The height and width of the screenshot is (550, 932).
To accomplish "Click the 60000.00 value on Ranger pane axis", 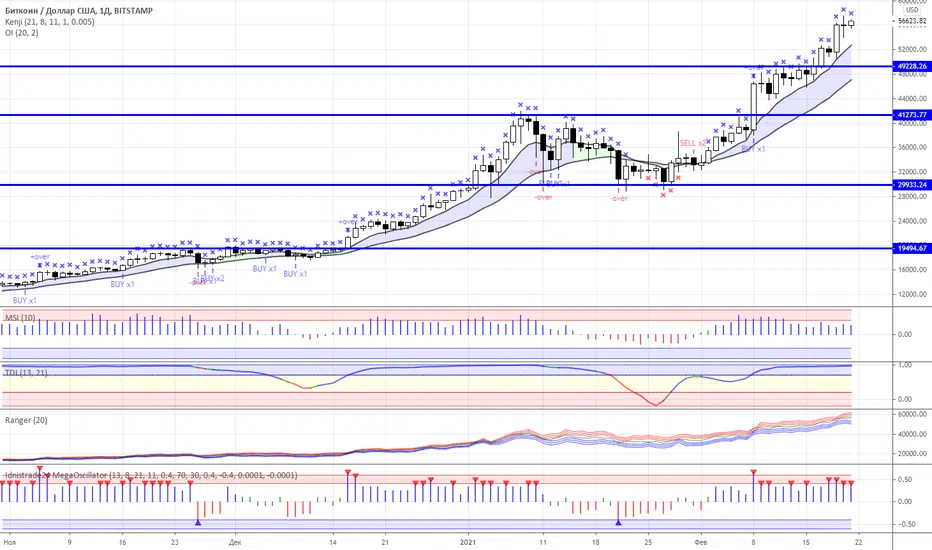I will coord(912,414).
